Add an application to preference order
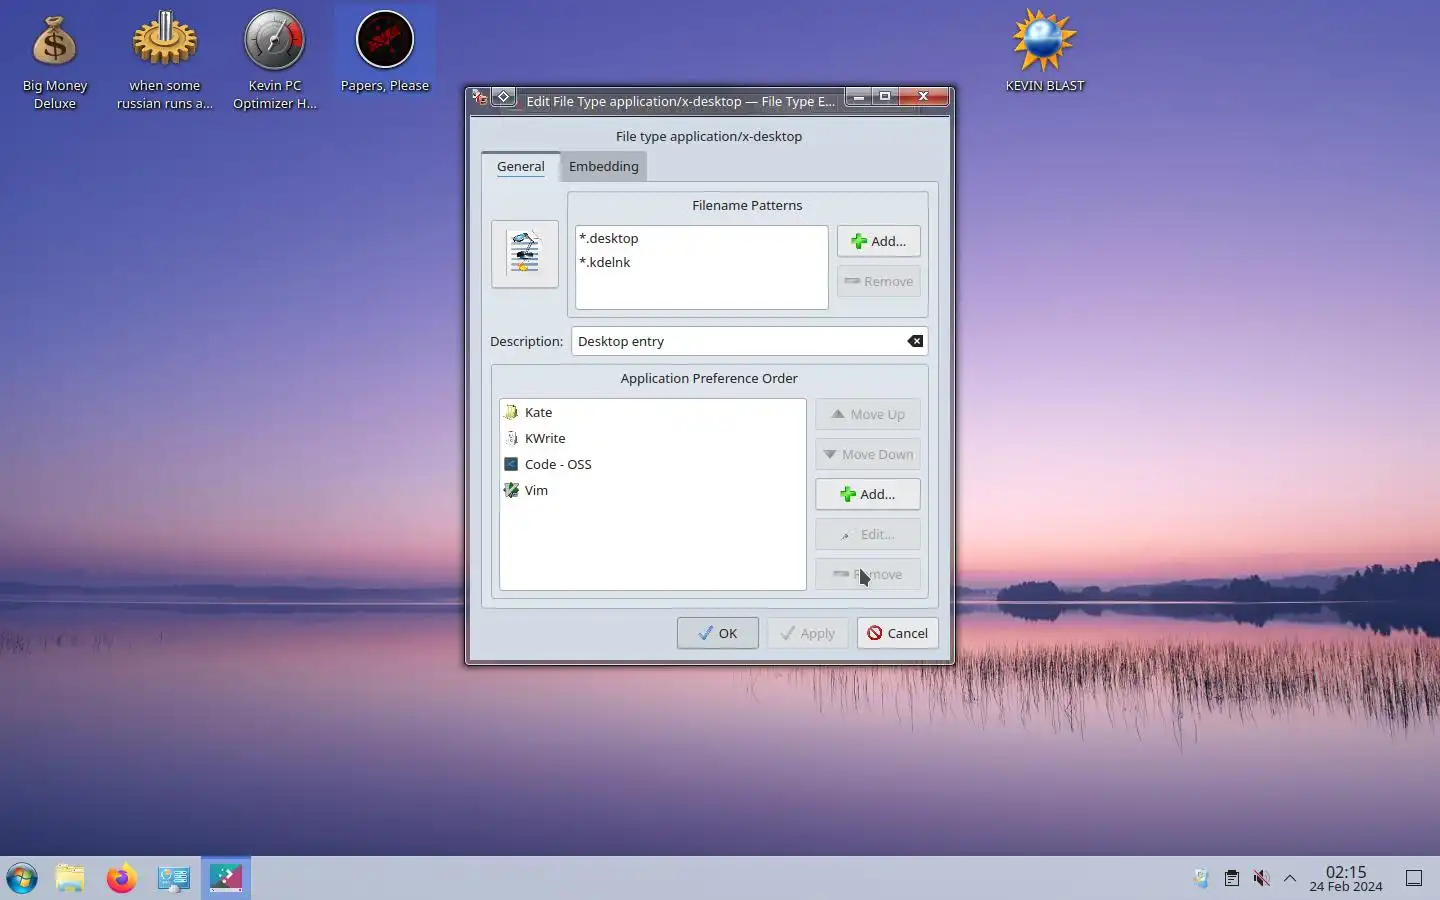This screenshot has height=900, width=1440. click(868, 494)
